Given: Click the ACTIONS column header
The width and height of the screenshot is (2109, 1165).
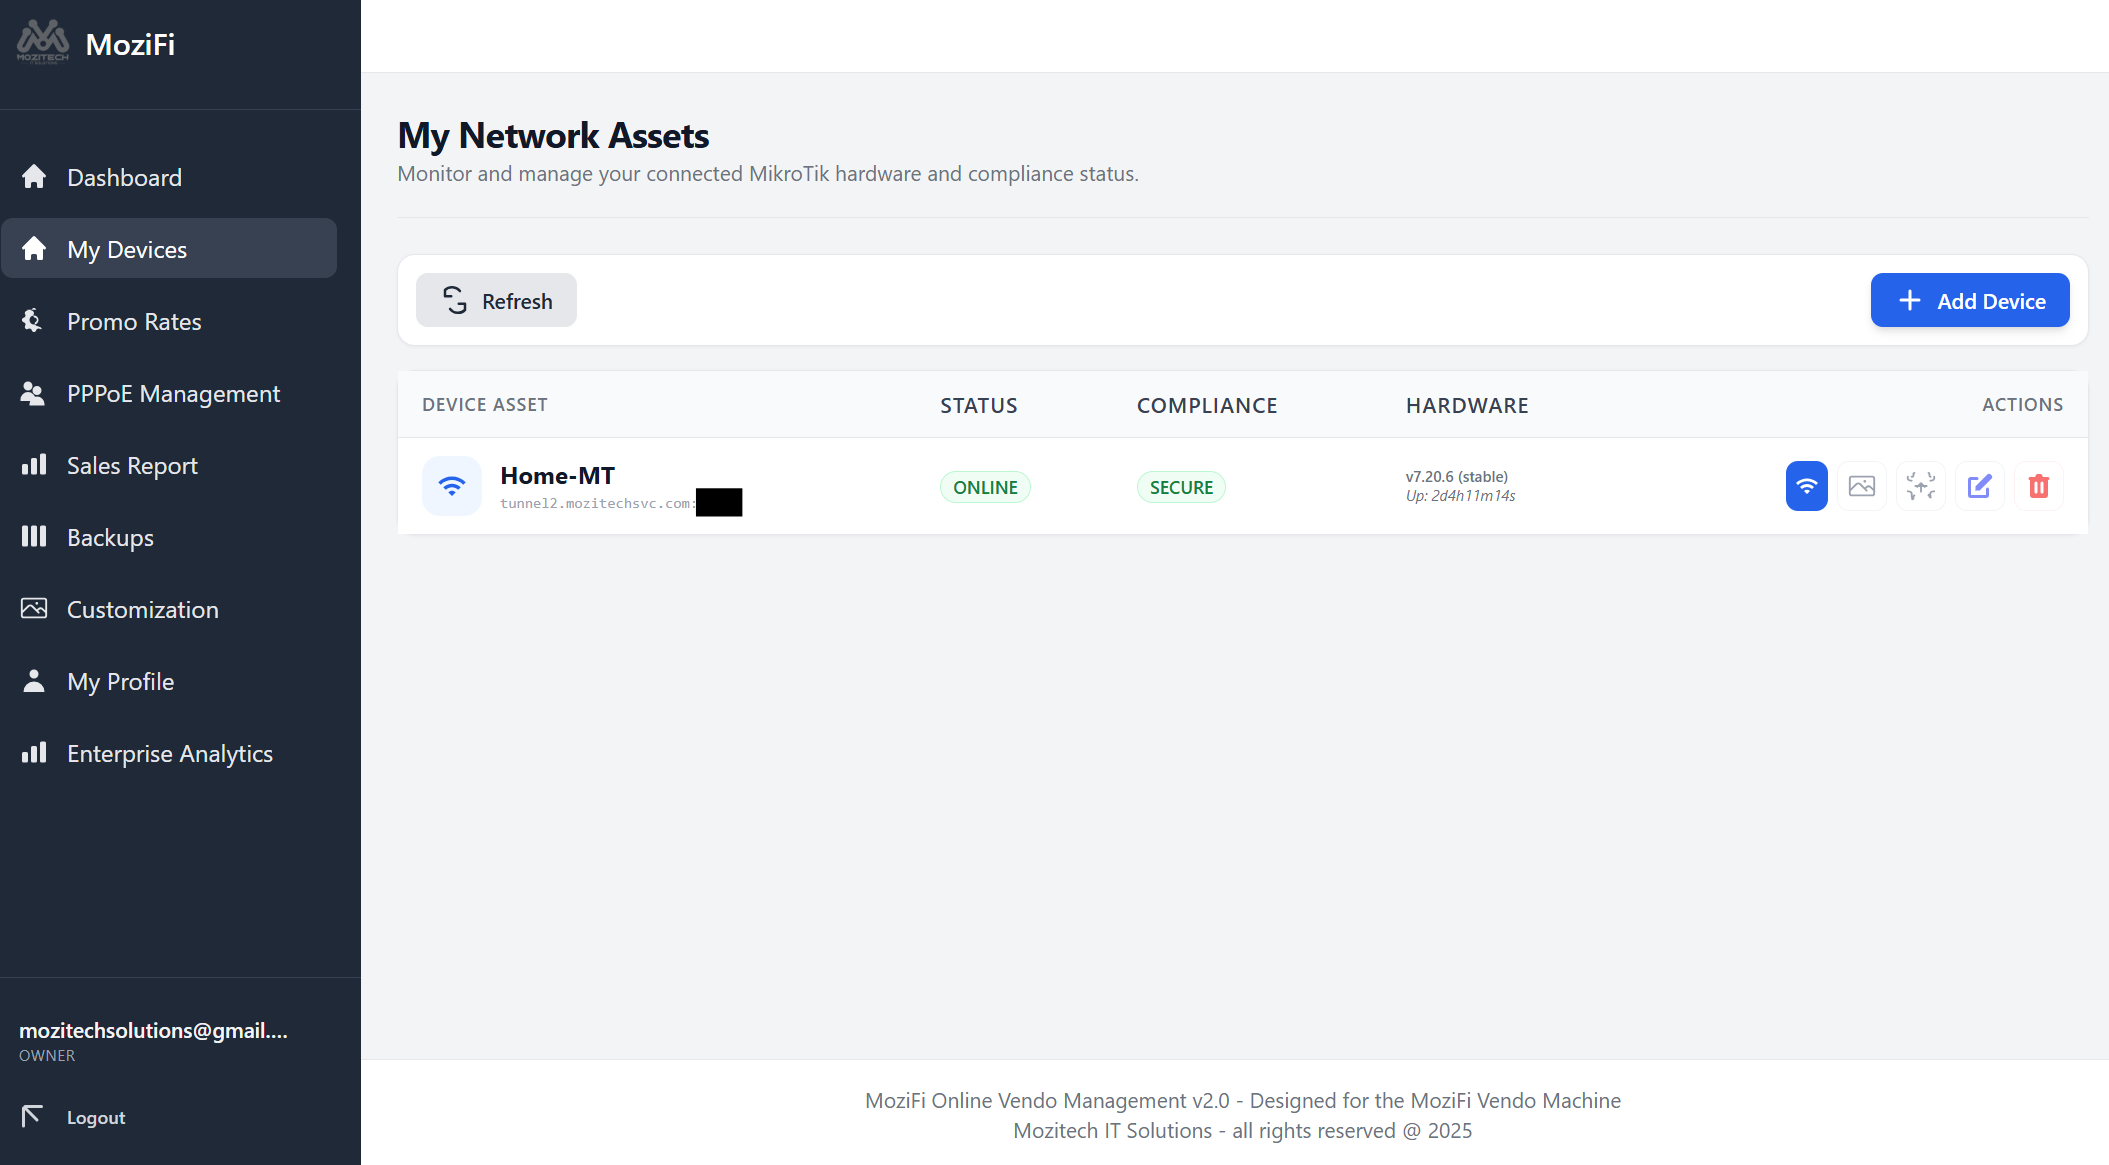Looking at the screenshot, I should click(2022, 405).
